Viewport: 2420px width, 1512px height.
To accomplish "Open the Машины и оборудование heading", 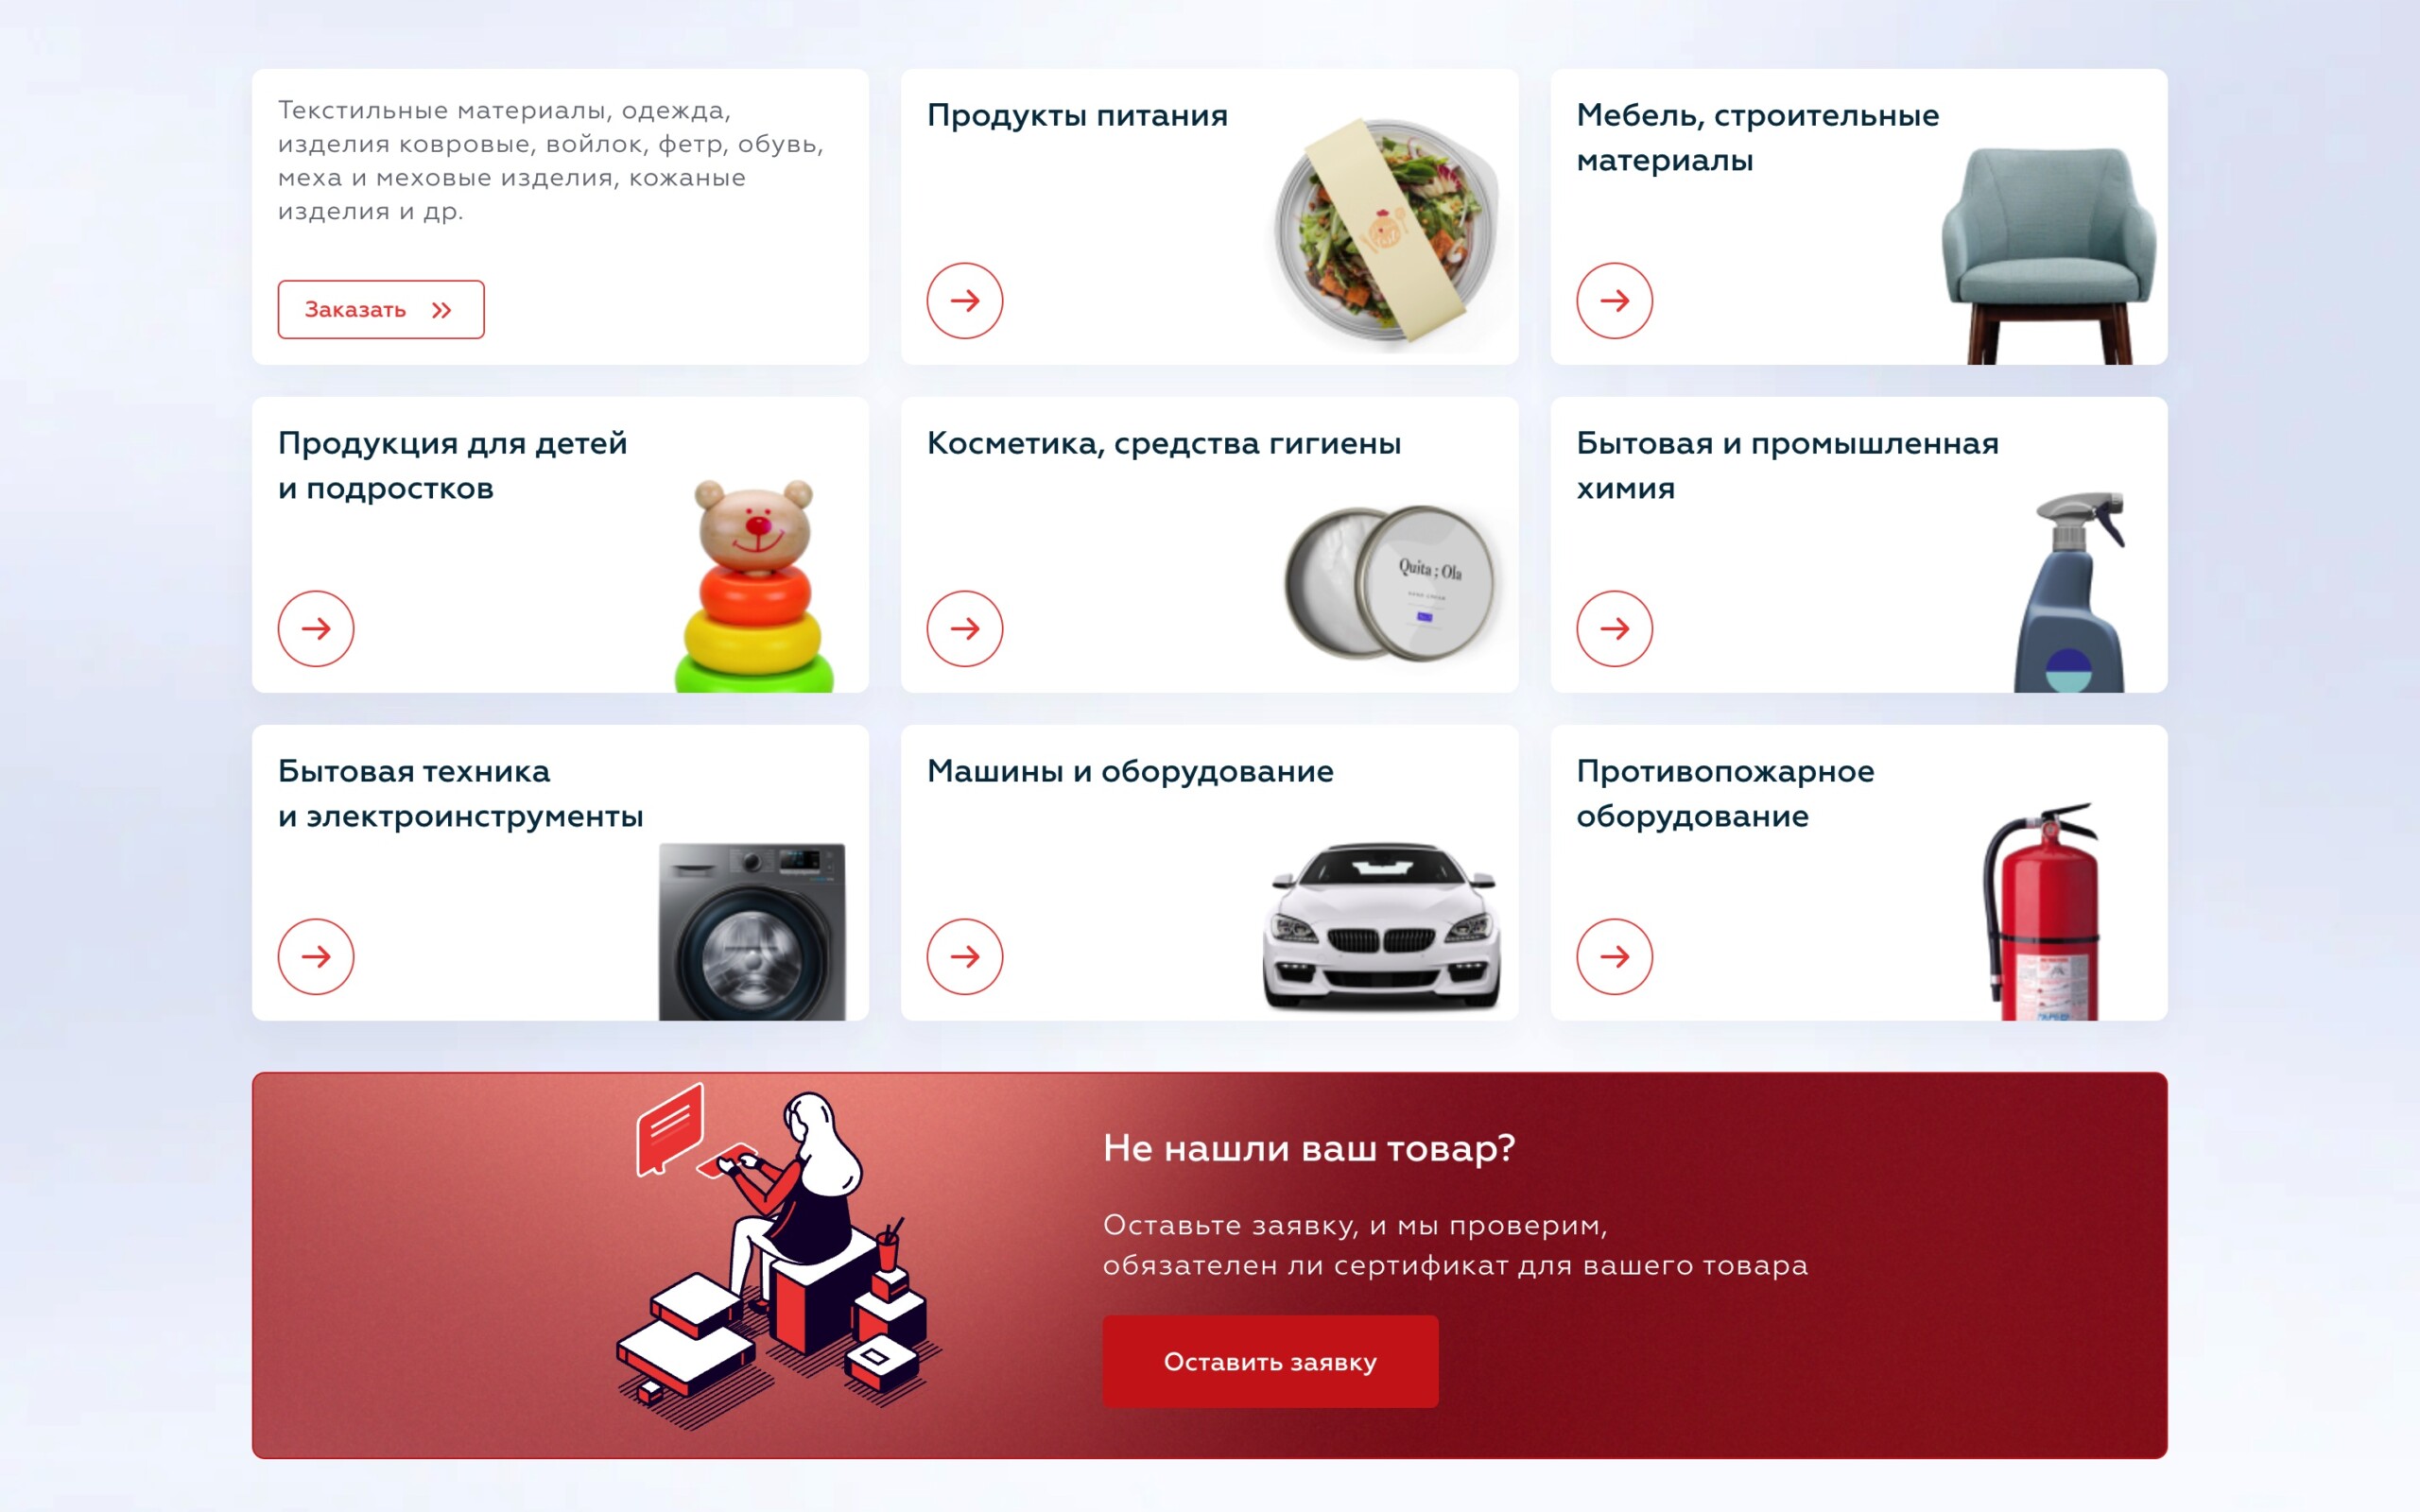I will coord(1130,771).
